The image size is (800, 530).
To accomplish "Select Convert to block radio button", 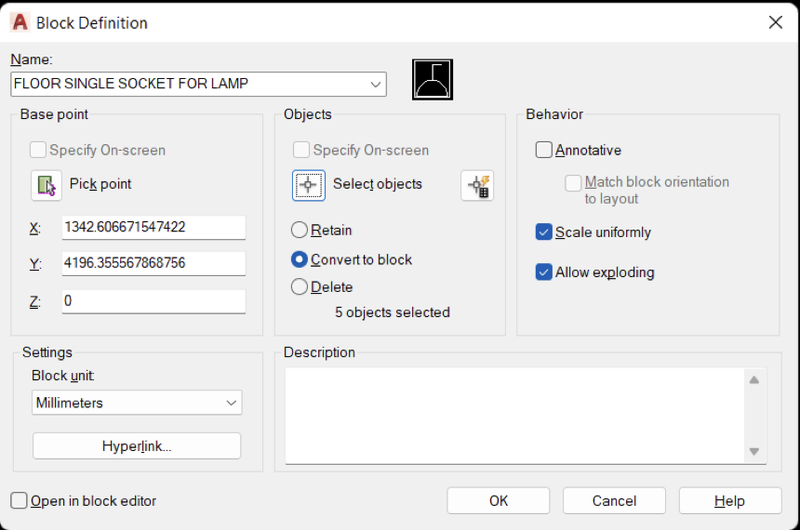I will [x=299, y=260].
